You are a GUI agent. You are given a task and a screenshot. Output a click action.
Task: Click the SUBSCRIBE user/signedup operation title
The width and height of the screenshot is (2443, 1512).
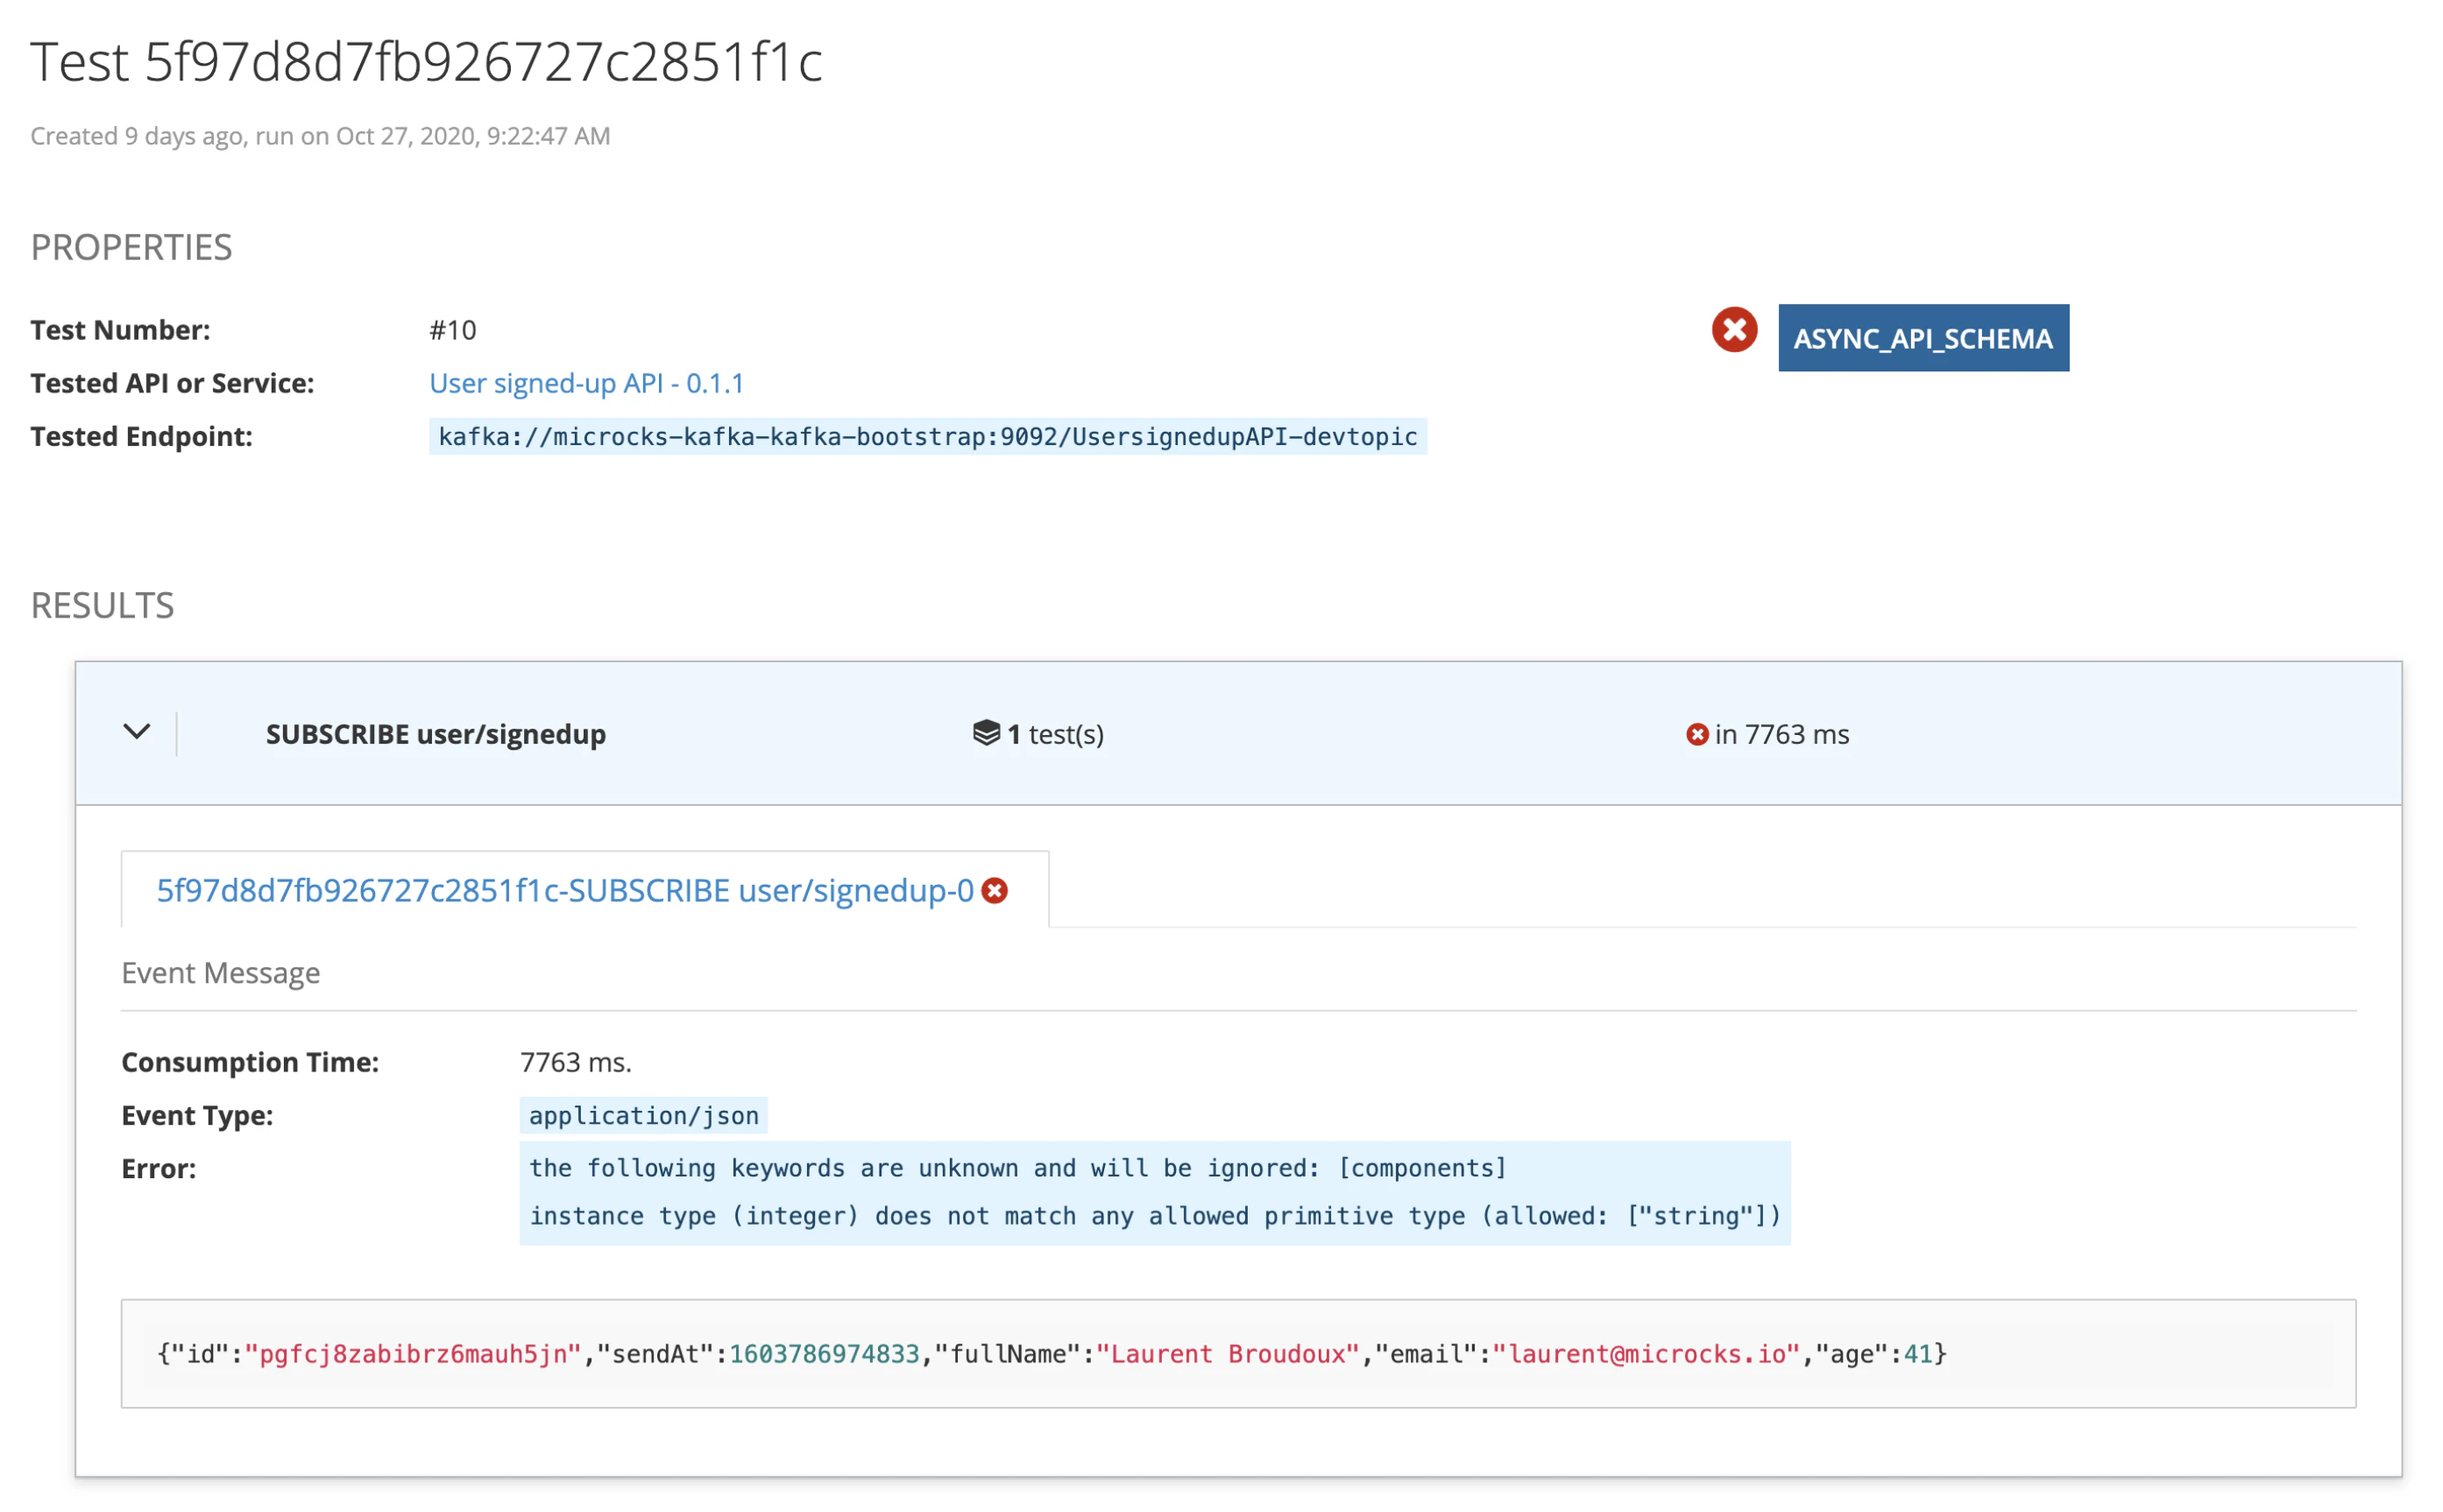(435, 734)
